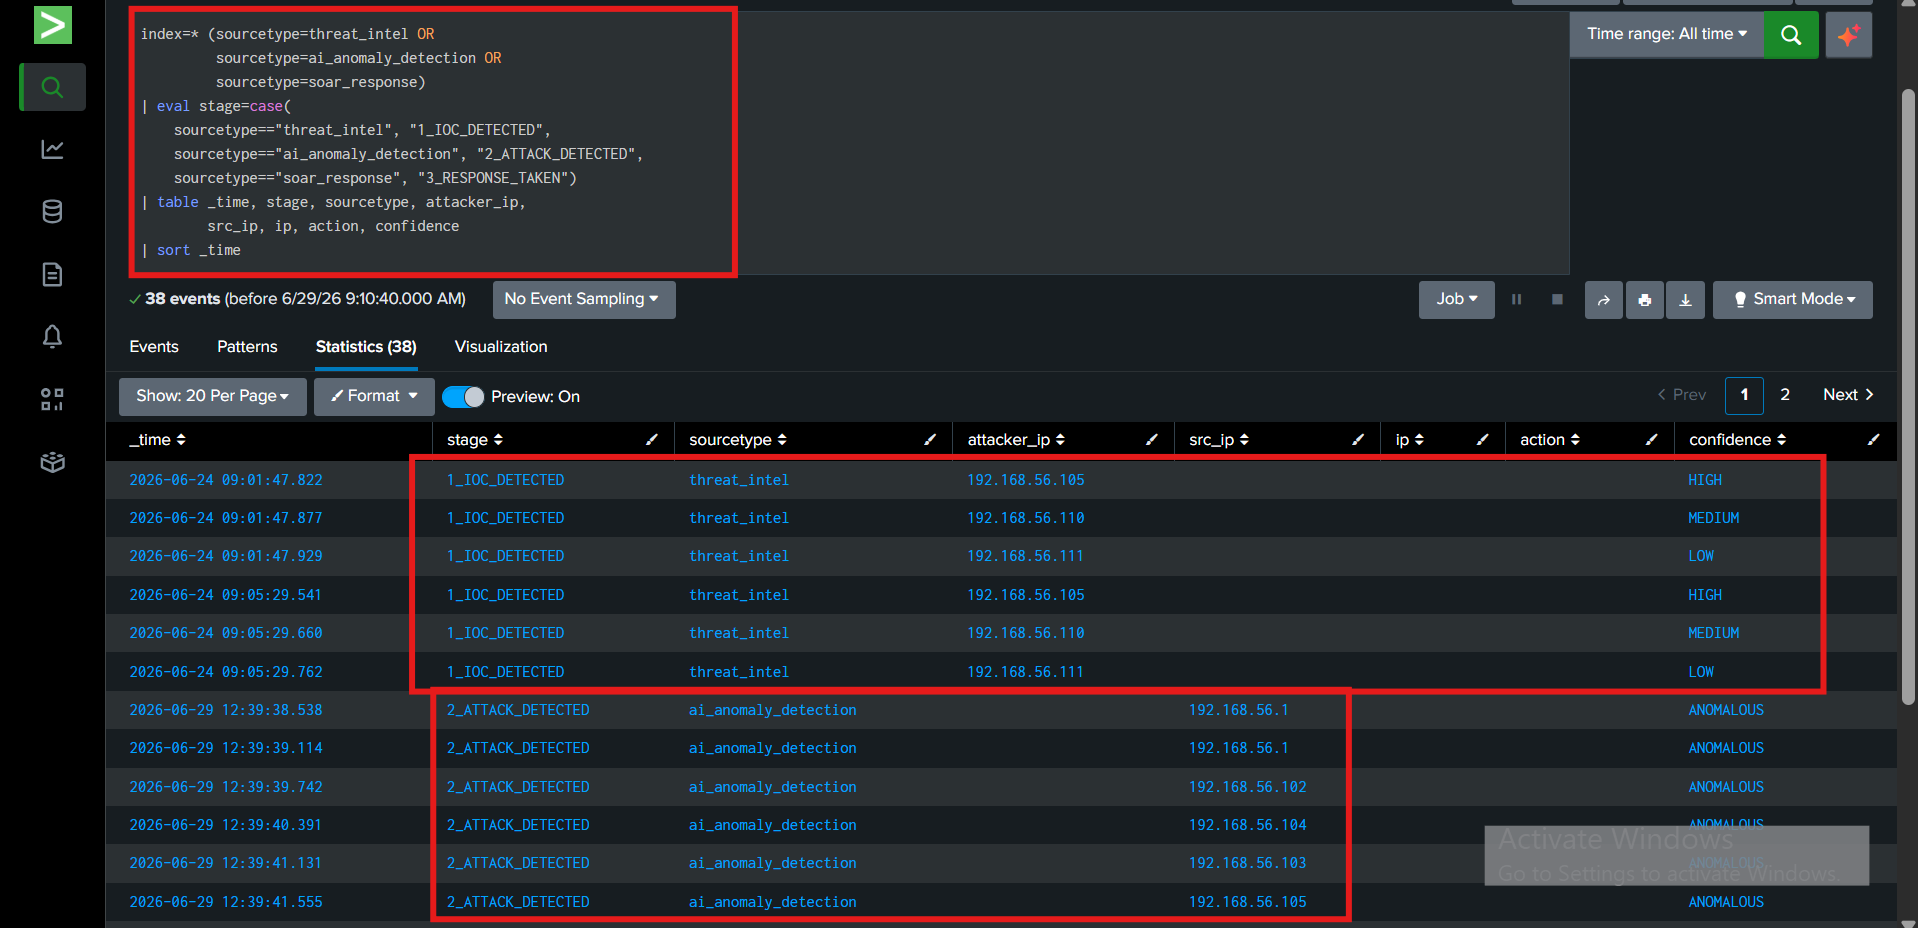The width and height of the screenshot is (1918, 928).
Task: Switch to the Visualization tab
Action: click(501, 347)
